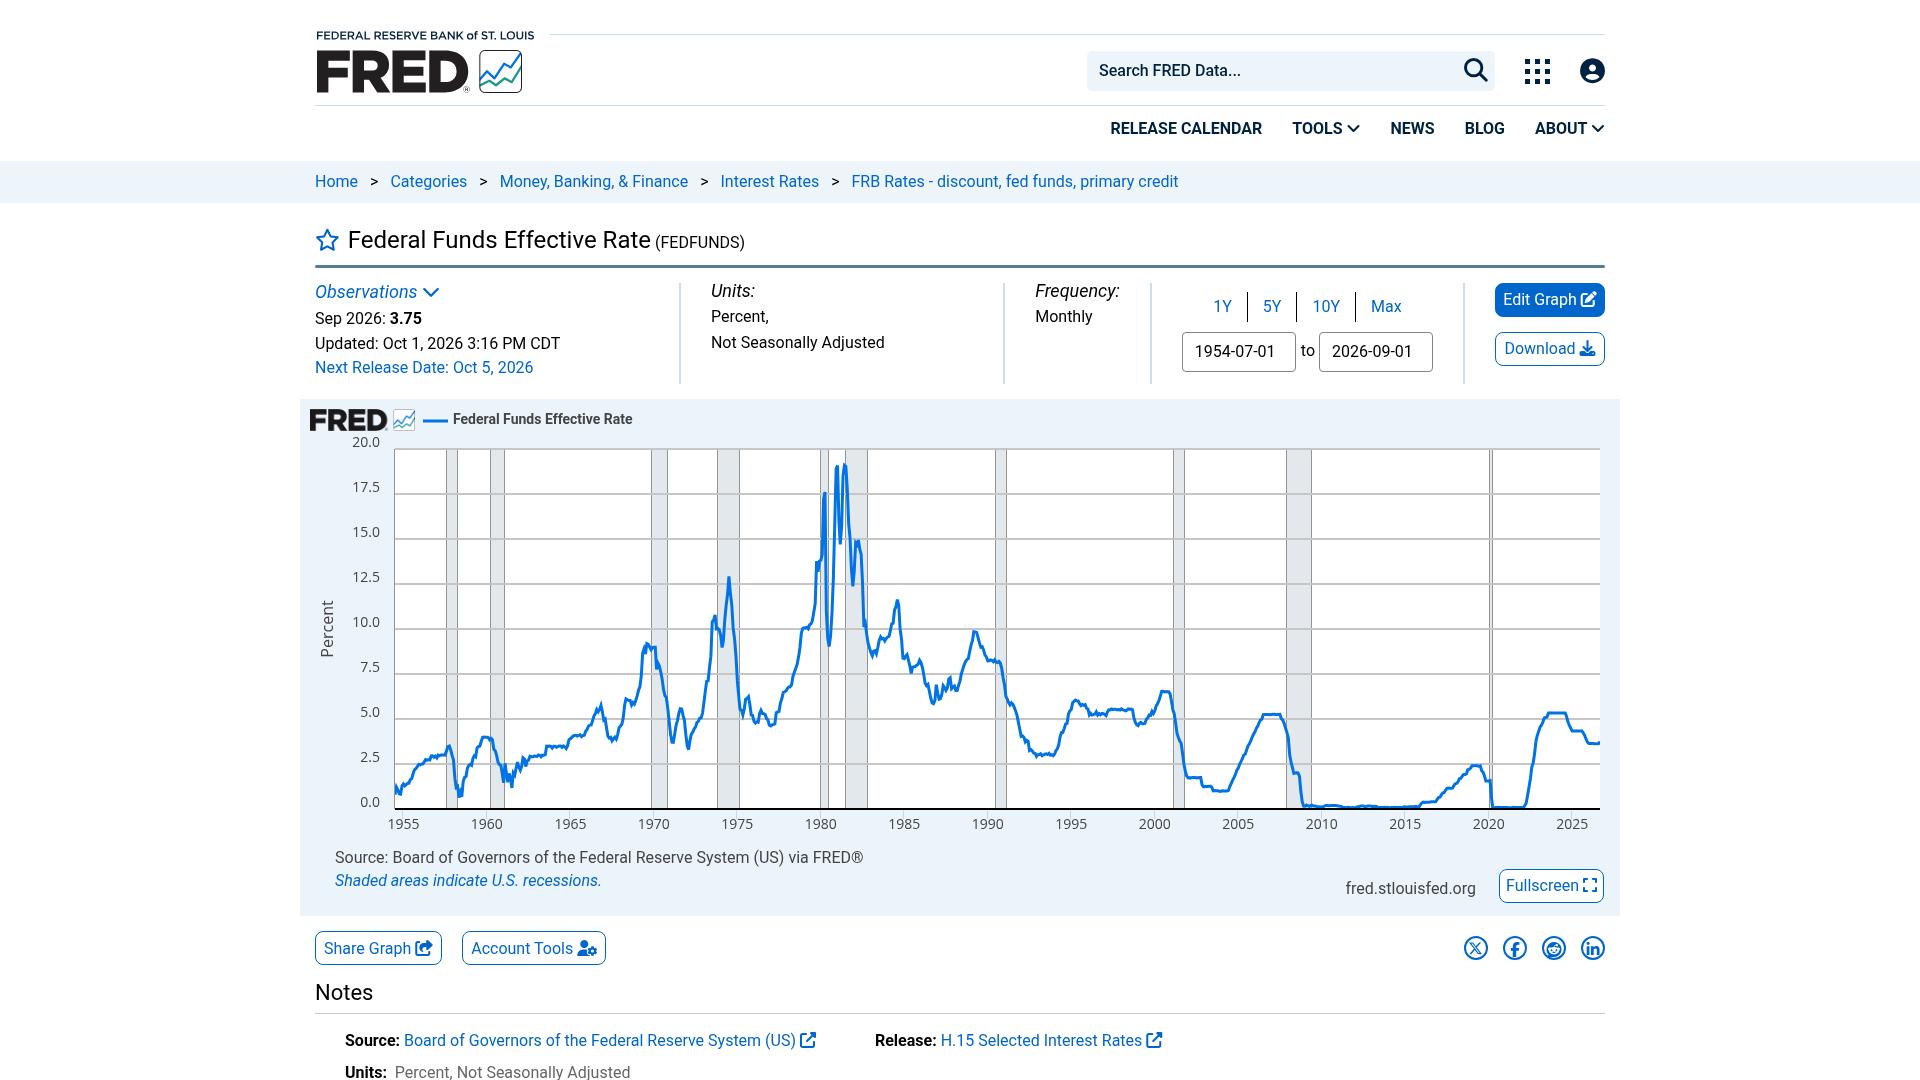Open the user account icon
This screenshot has width=1920, height=1080.
click(x=1592, y=71)
